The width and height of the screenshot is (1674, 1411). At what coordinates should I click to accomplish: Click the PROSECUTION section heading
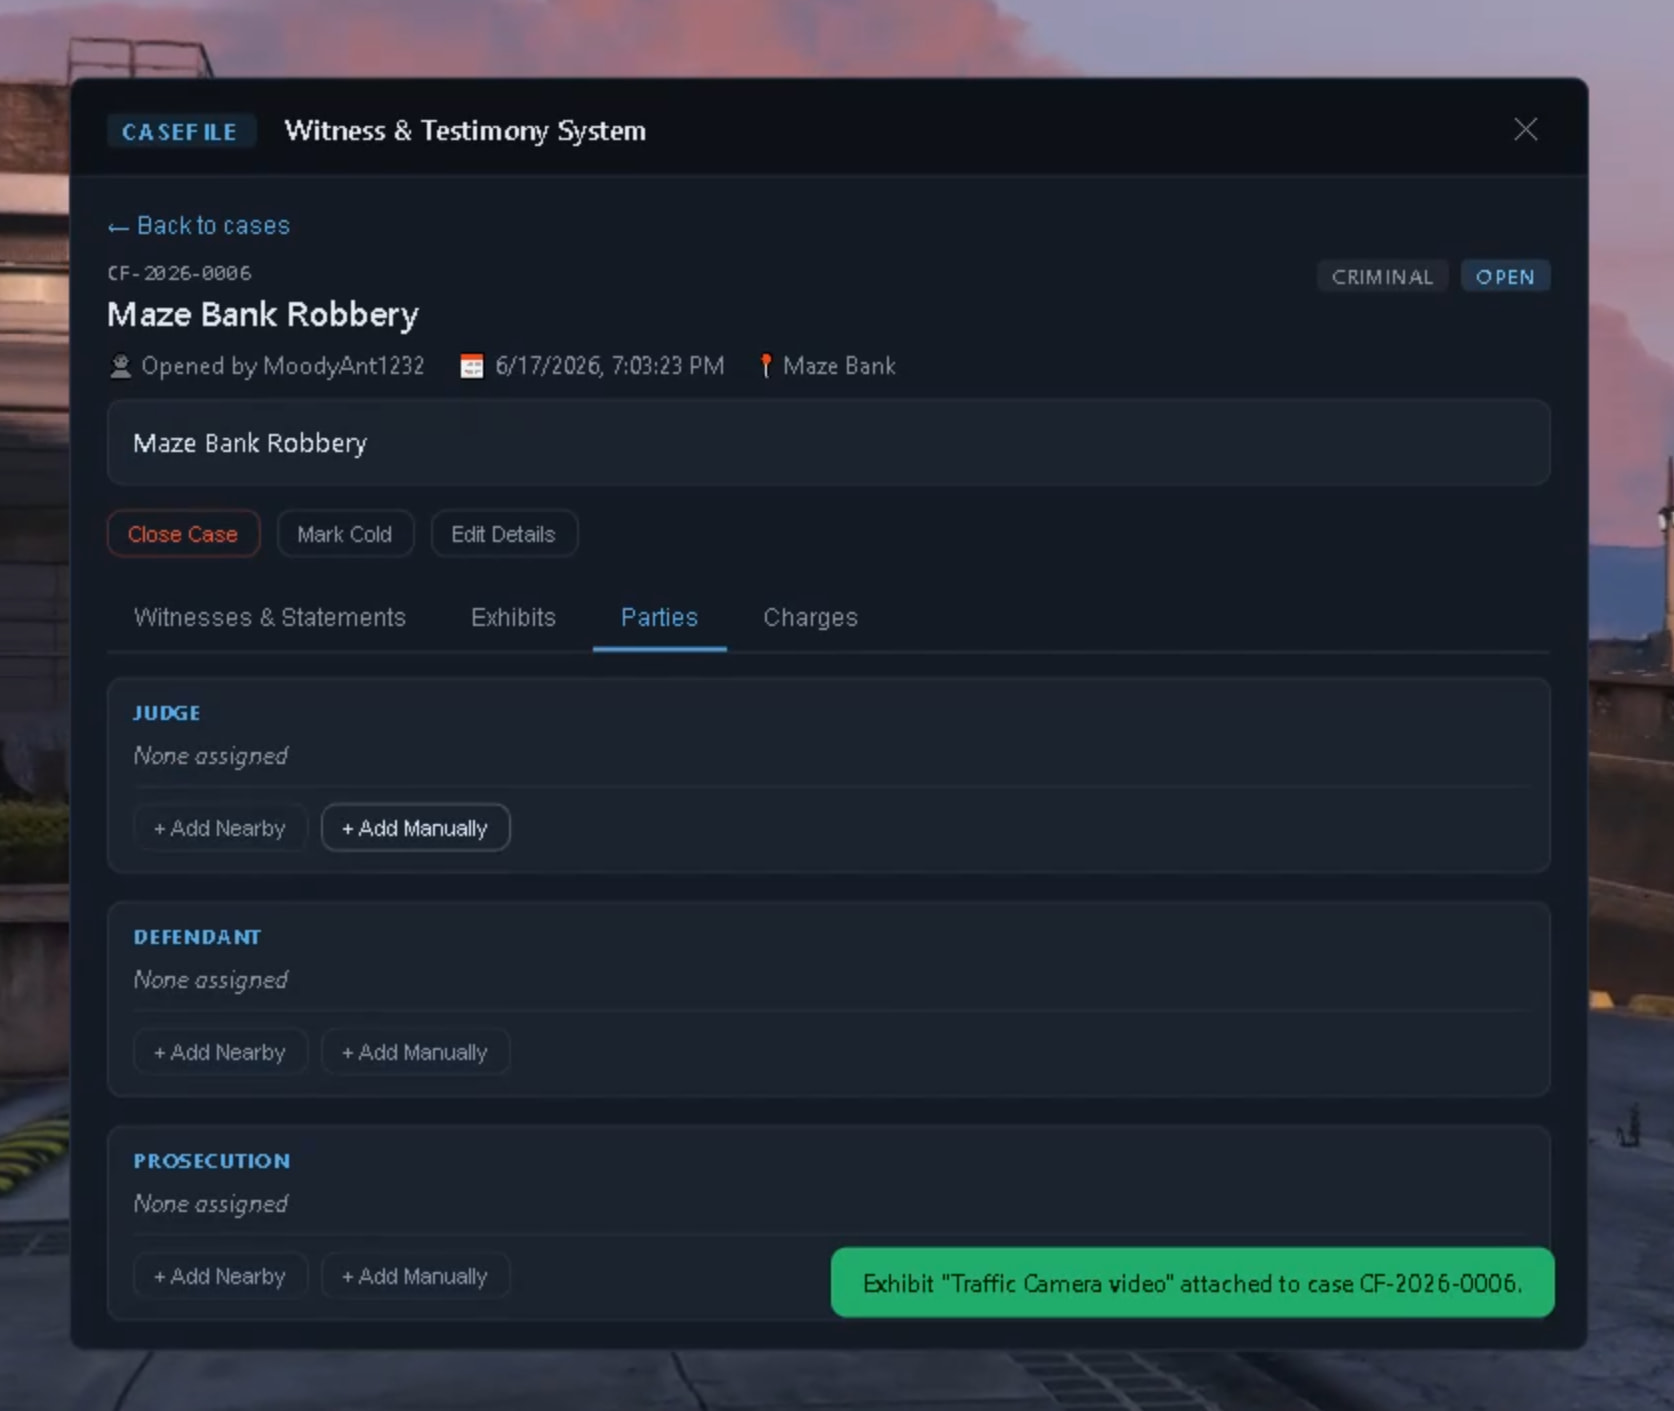coord(212,1161)
